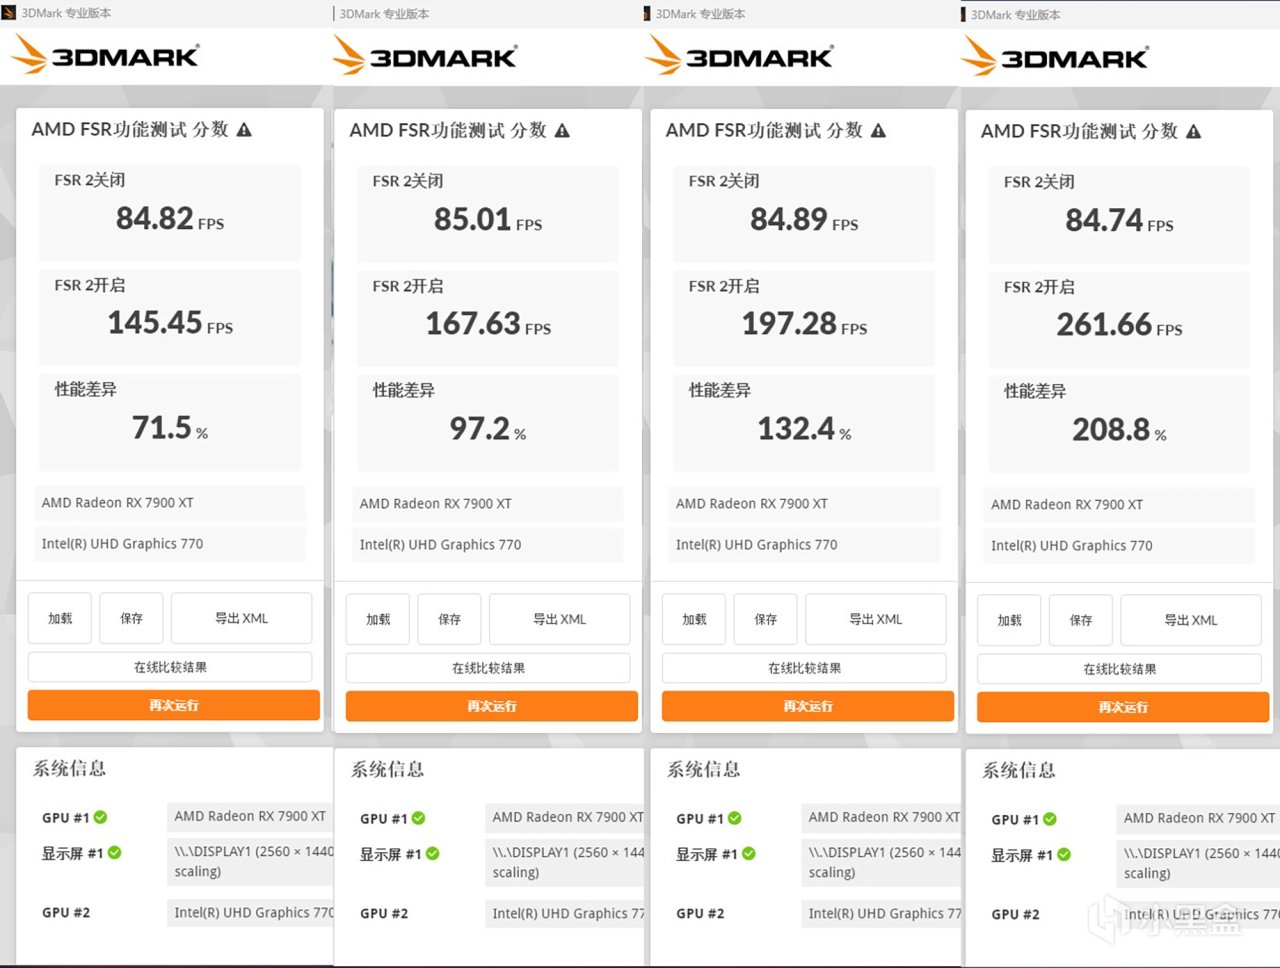Click 加载 in the 197.28 FPS window
The image size is (1280, 968).
[x=694, y=619]
